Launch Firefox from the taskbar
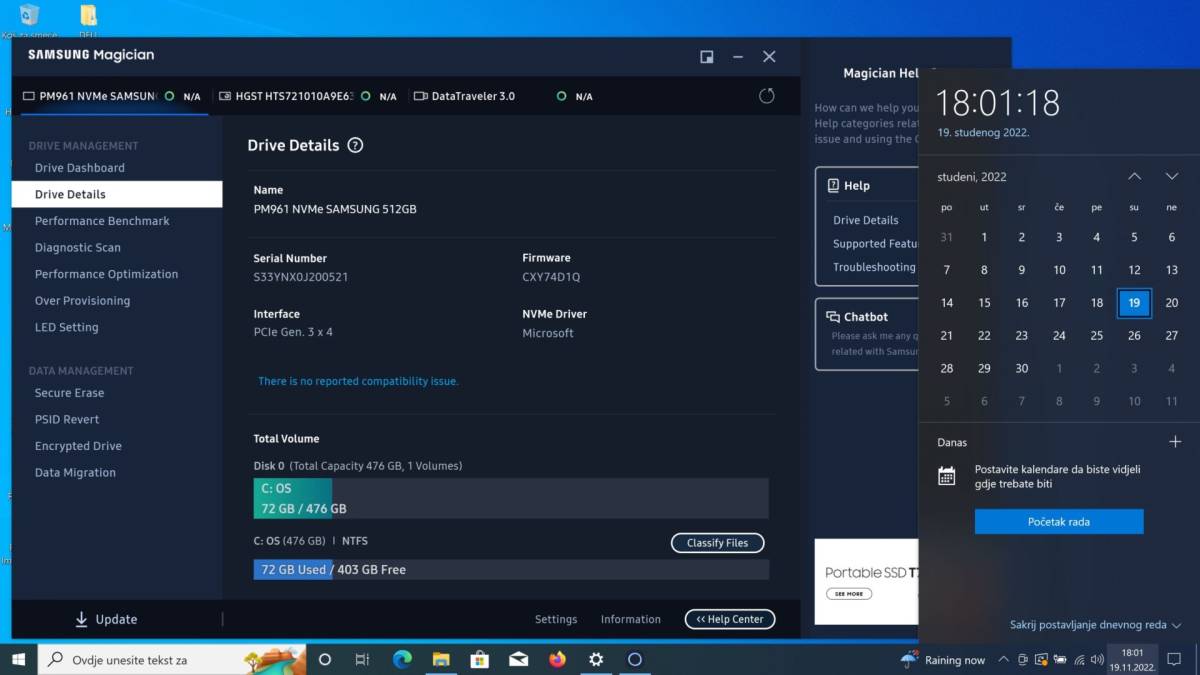 point(558,659)
